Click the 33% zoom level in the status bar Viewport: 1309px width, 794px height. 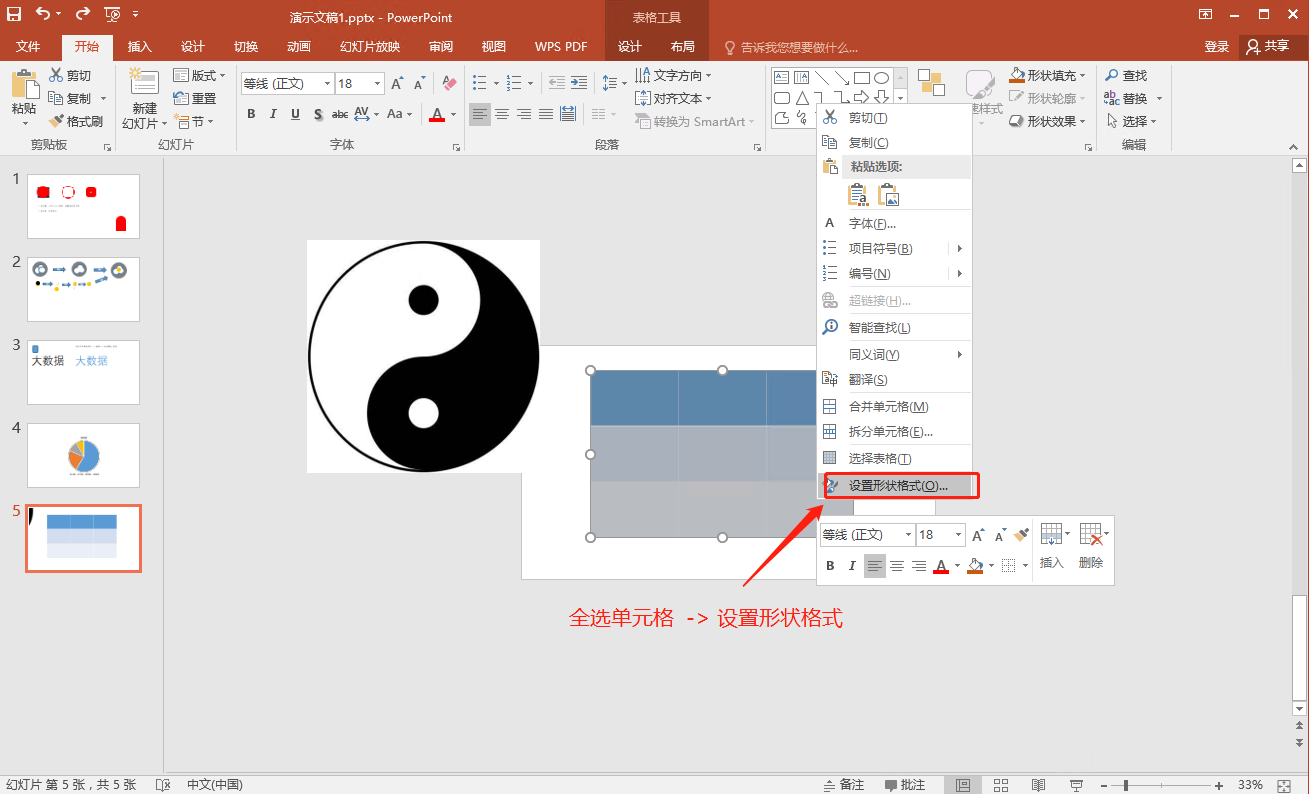click(x=1251, y=785)
